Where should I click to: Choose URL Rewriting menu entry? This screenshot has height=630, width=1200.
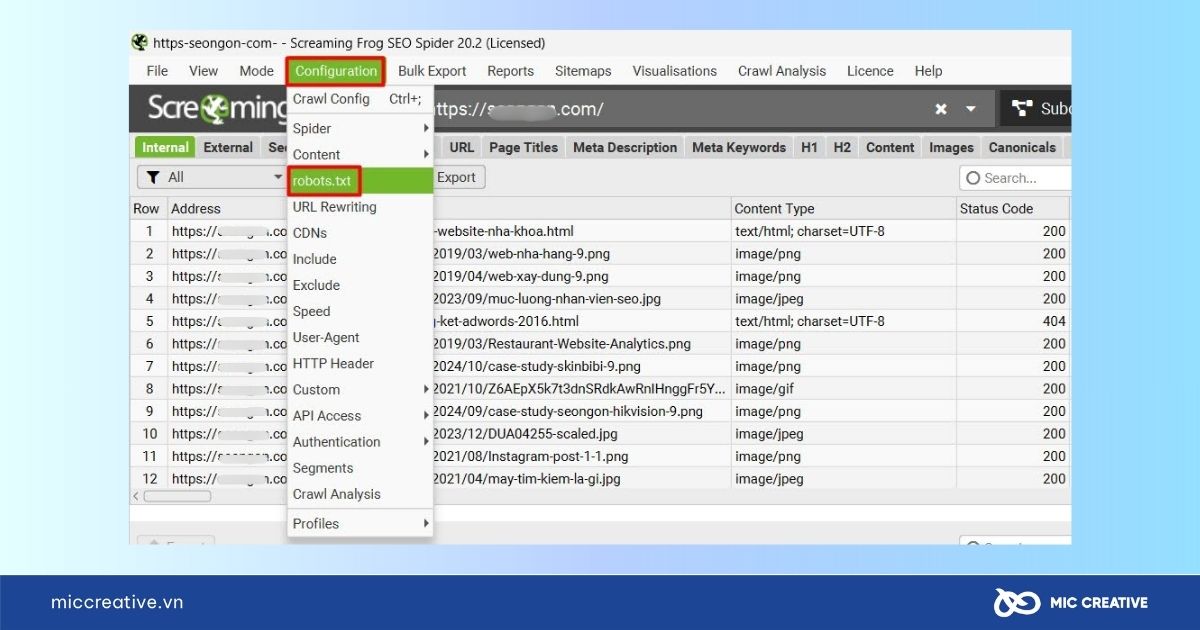click(x=334, y=207)
